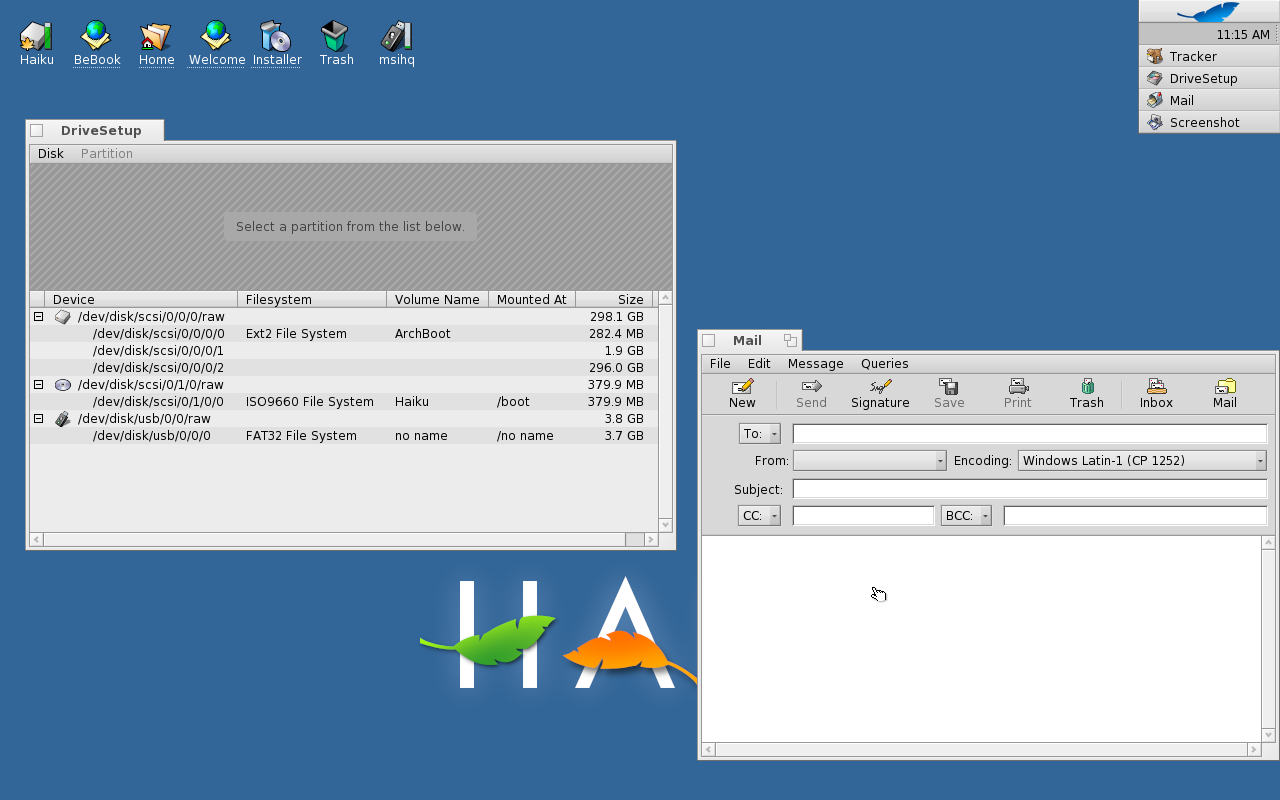This screenshot has width=1280, height=800.
Task: Open the To: recipient dropdown
Action: pos(759,434)
